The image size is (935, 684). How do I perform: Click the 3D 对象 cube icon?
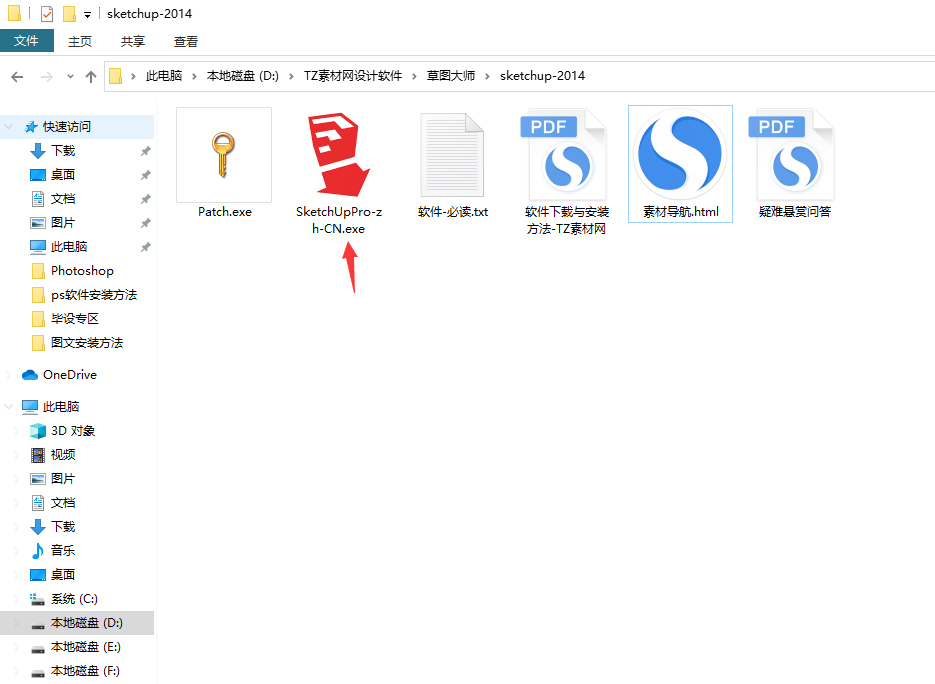(38, 431)
